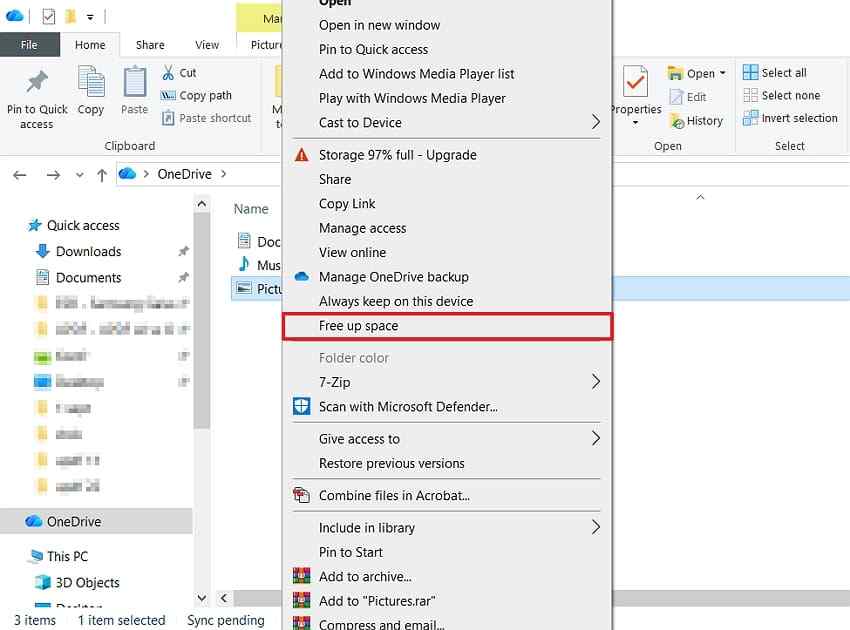Switch to the Share ribbon tab

[150, 44]
